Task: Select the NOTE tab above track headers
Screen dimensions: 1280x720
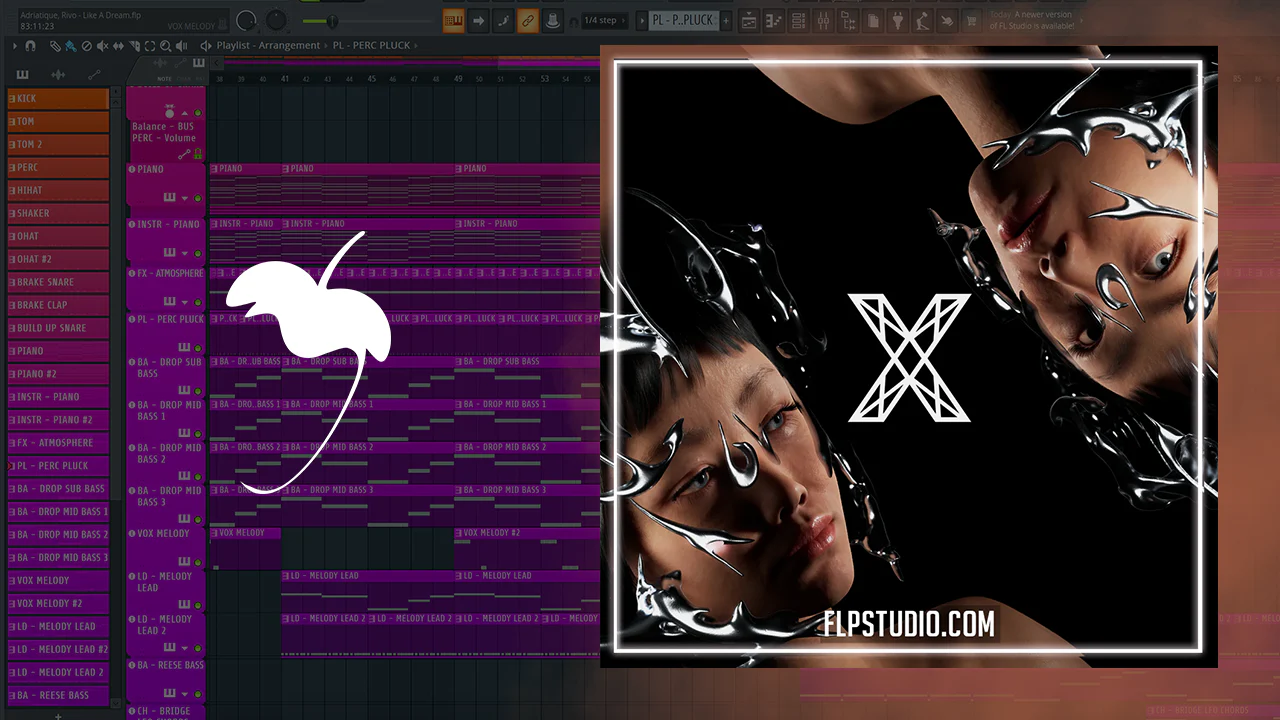Action: pos(165,78)
